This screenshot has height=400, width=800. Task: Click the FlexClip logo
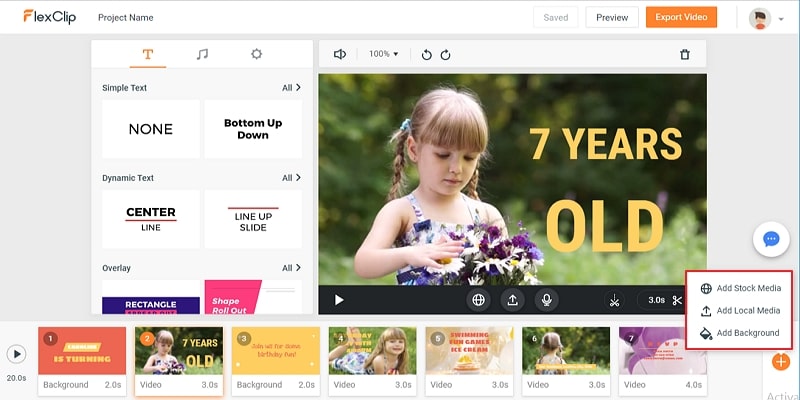[49, 17]
